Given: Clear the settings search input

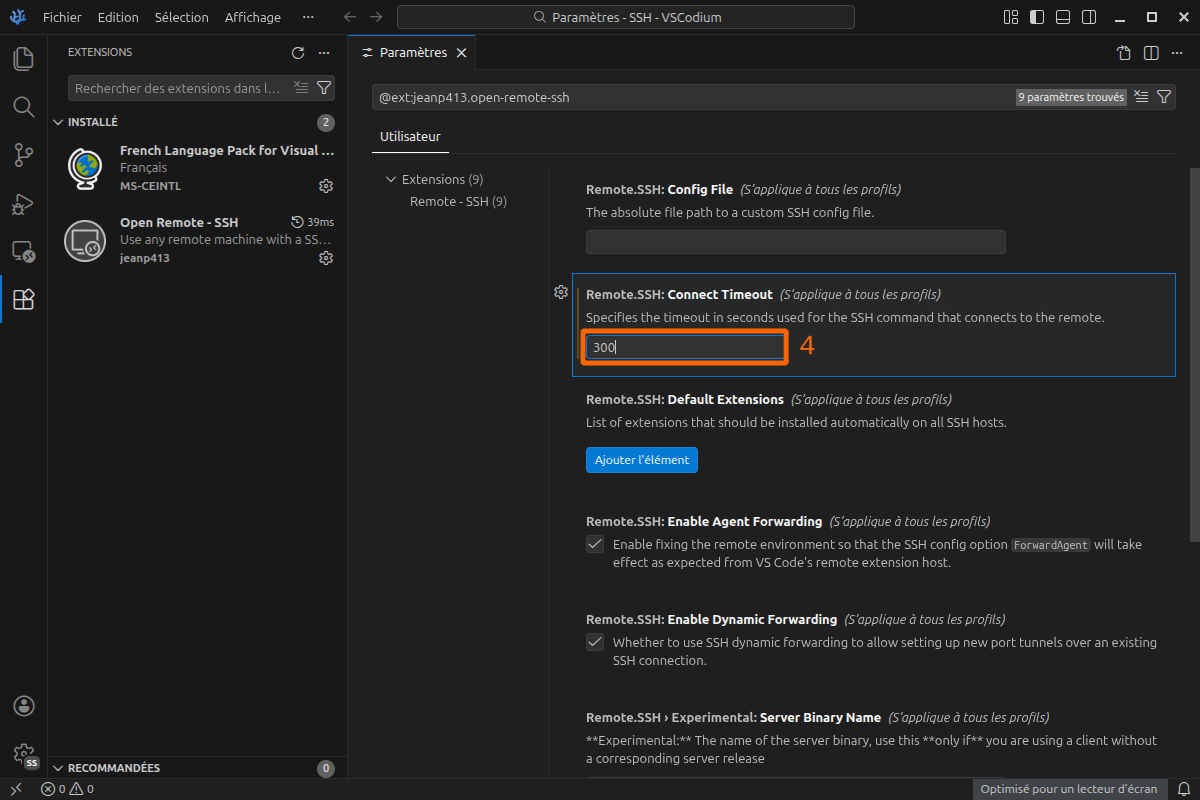Looking at the screenshot, I should 1141,97.
